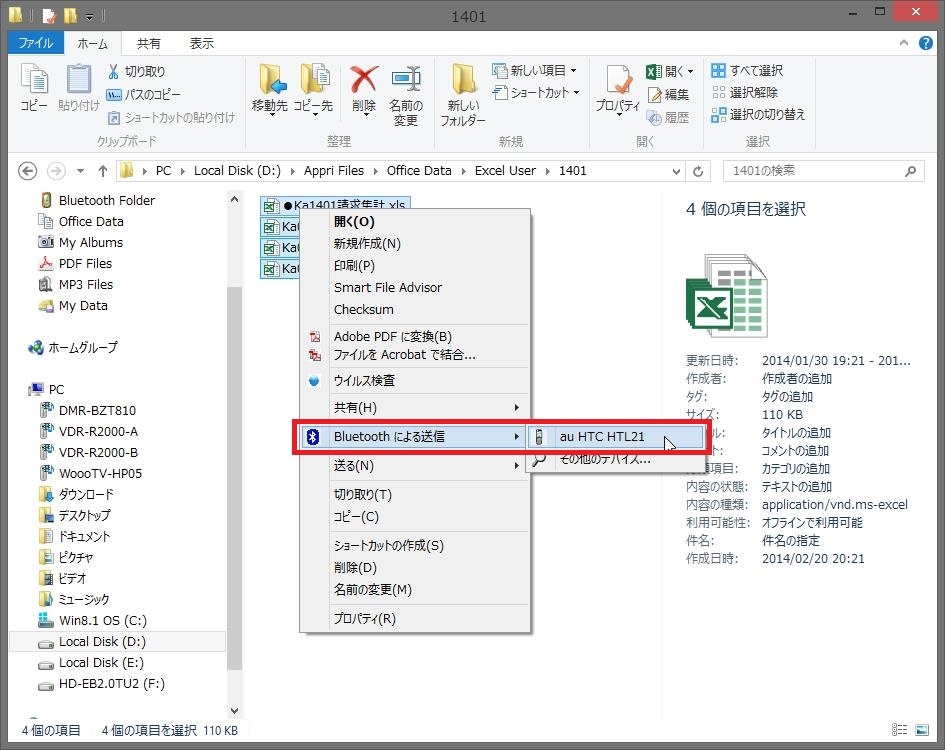Screen dimensions: 945x750
Task: Open the File (ファイル) tab
Action: 35,43
